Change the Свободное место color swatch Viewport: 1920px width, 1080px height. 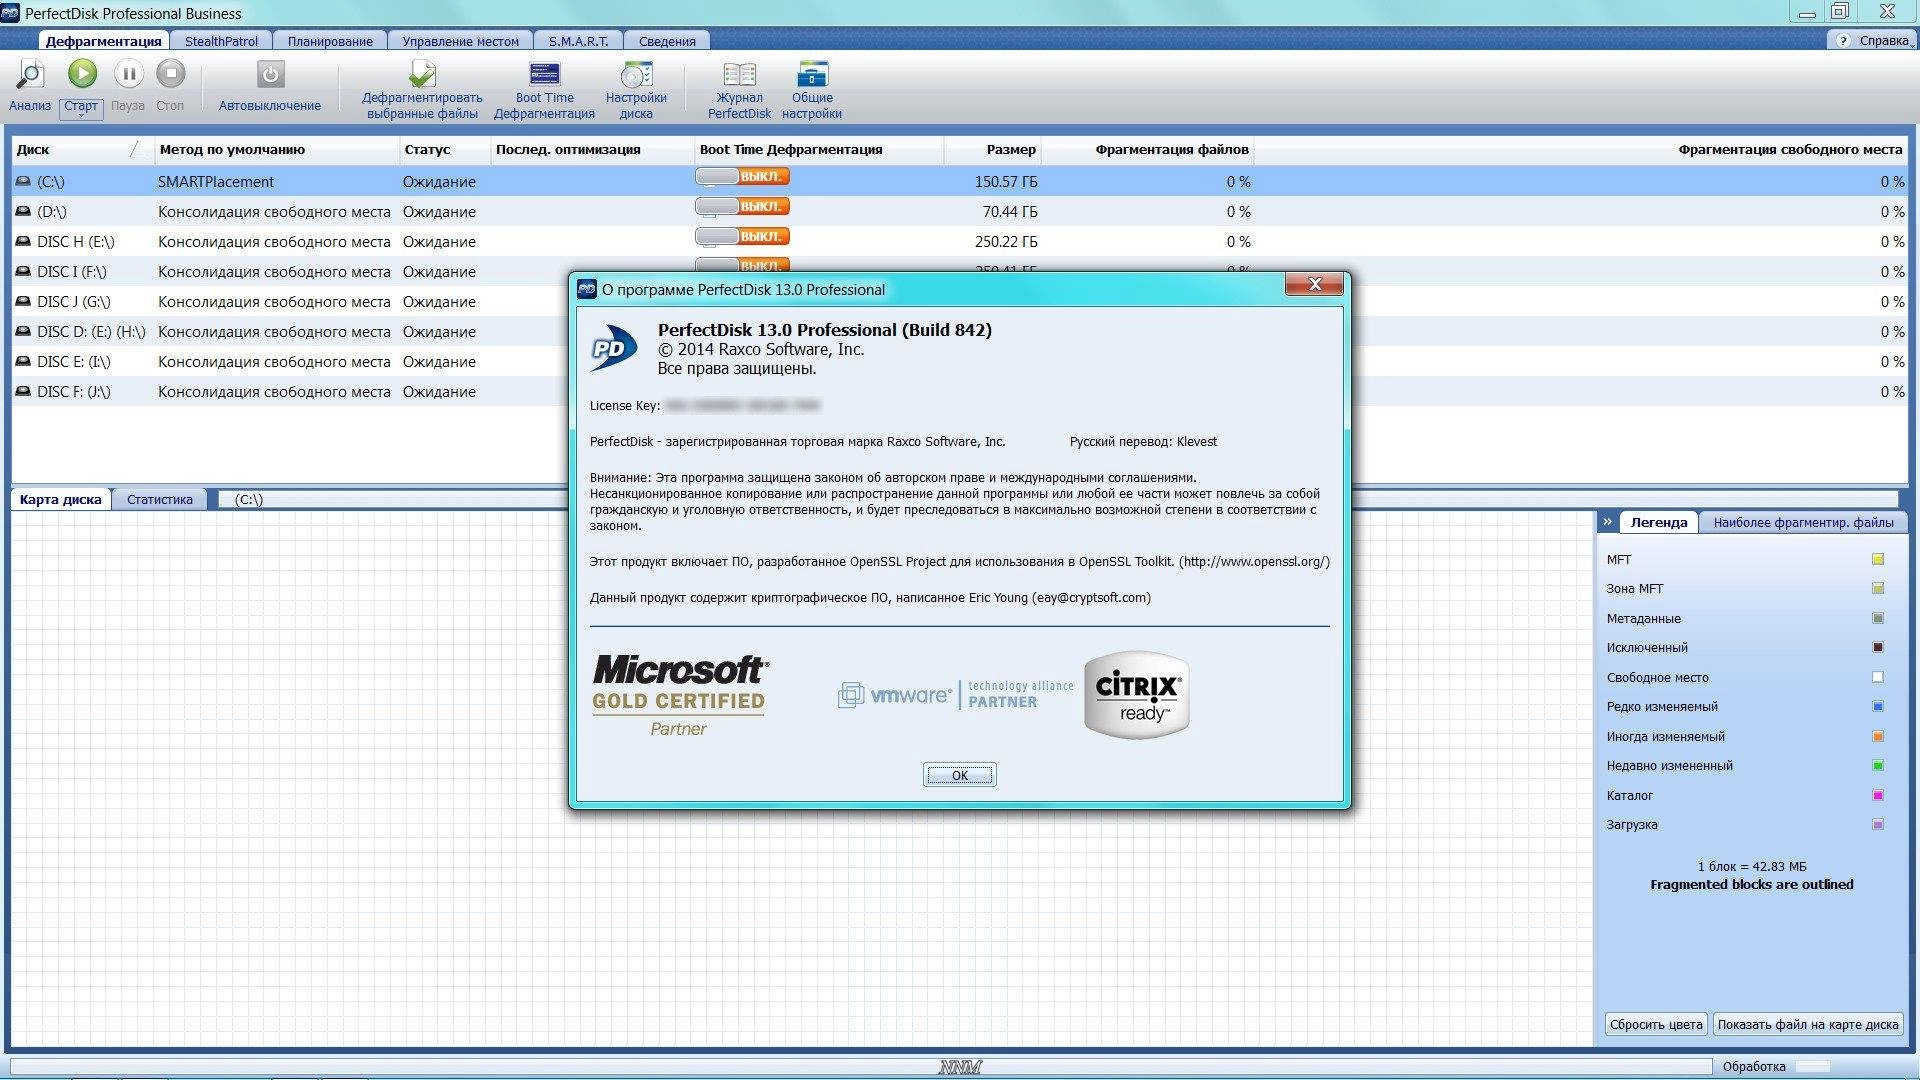[1877, 678]
